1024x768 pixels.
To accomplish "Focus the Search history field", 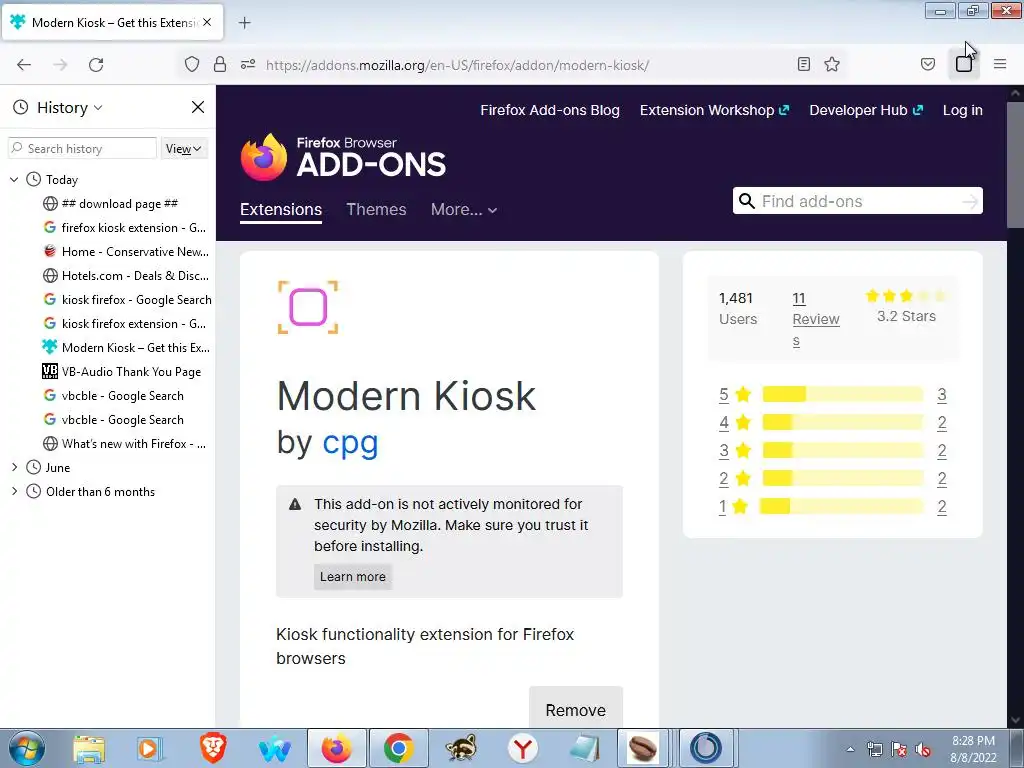I will click(82, 148).
